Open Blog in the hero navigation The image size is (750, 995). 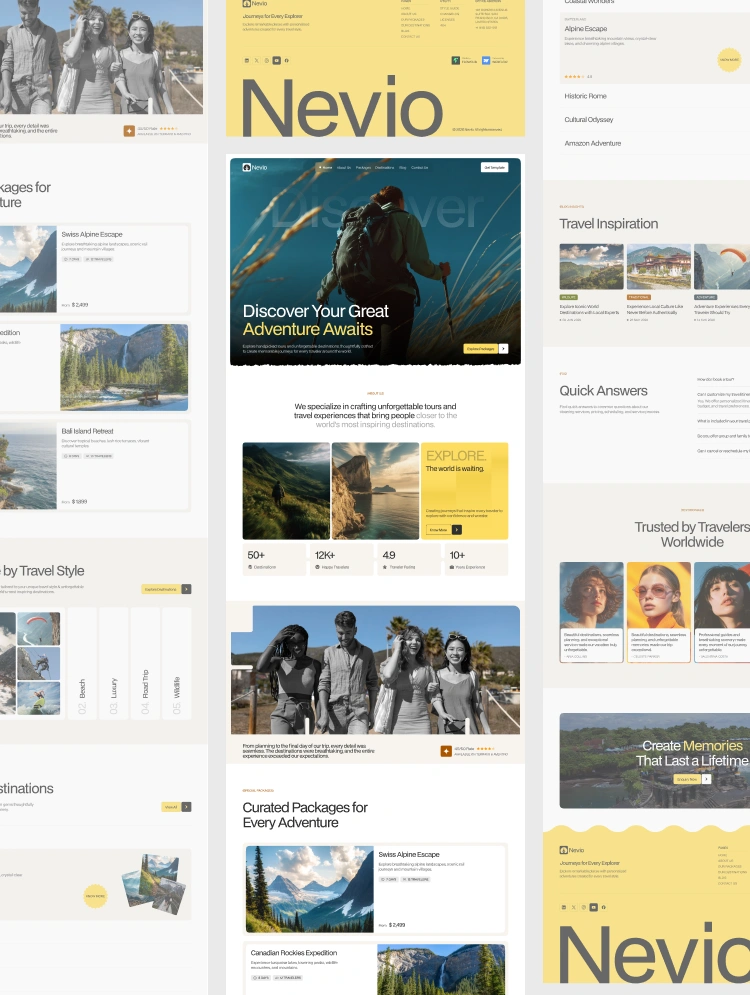403,168
